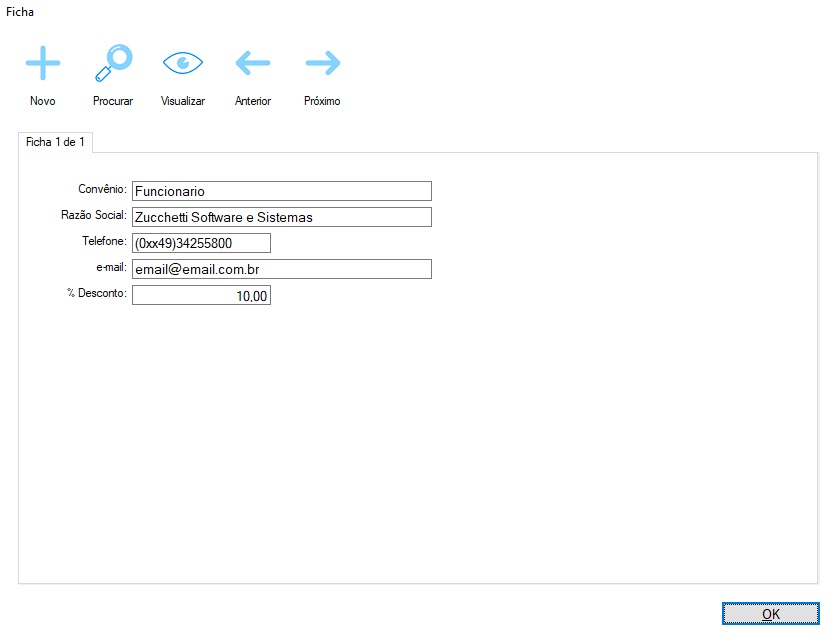
Task: Focus the Convênio field containing Funcionario
Action: click(281, 191)
